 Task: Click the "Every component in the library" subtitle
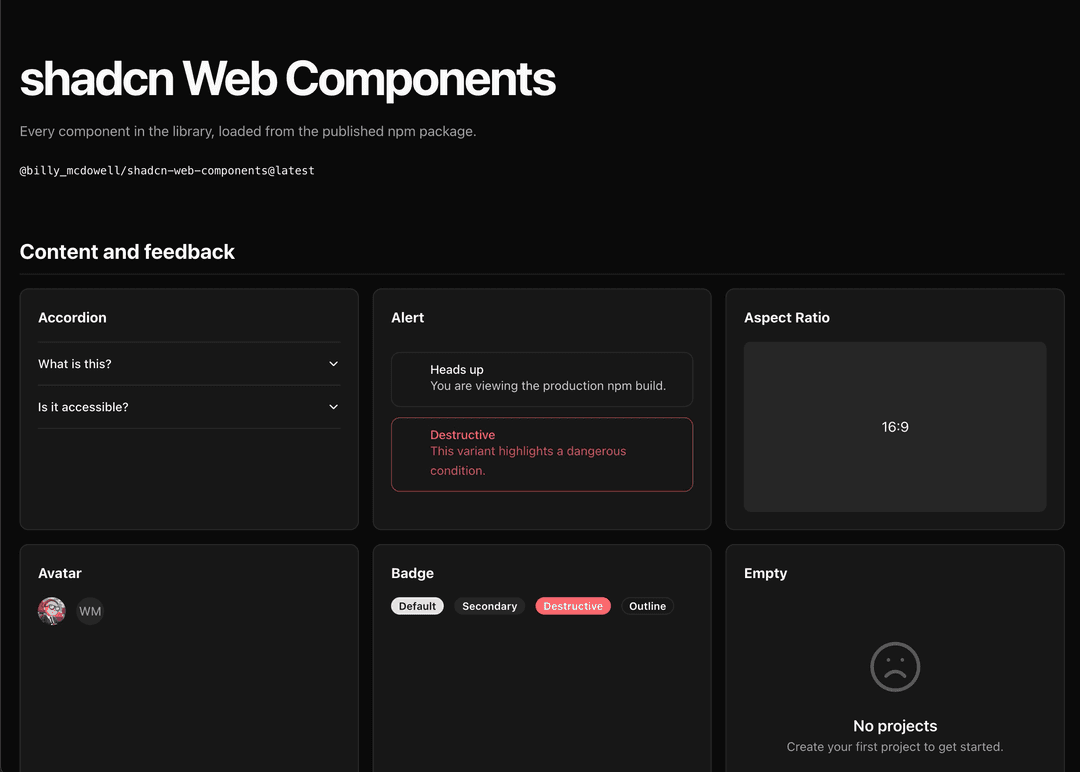(x=248, y=131)
